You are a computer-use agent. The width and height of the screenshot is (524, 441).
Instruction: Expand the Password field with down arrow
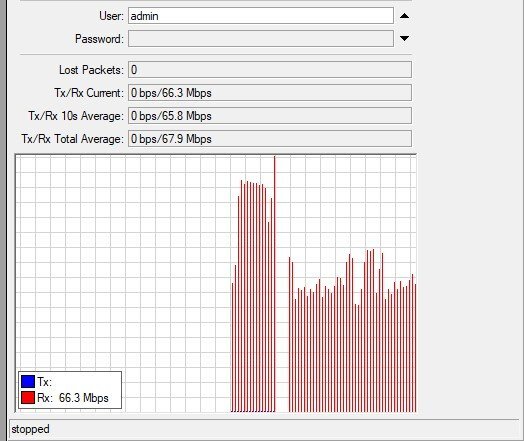point(404,38)
